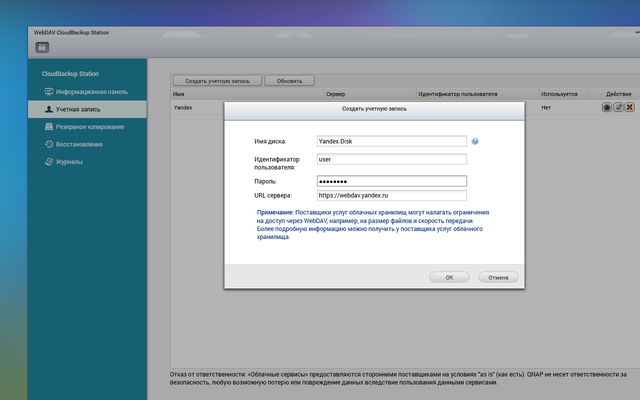Delete the Yandex account with the red X

pyautogui.click(x=630, y=107)
